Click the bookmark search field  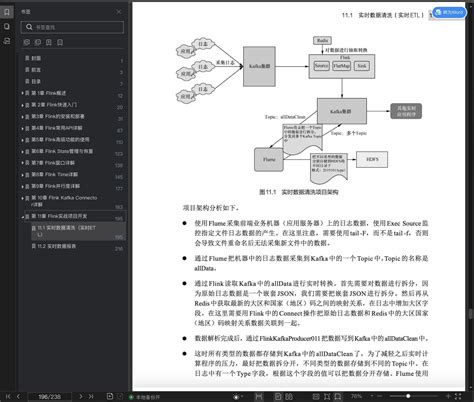(72, 27)
